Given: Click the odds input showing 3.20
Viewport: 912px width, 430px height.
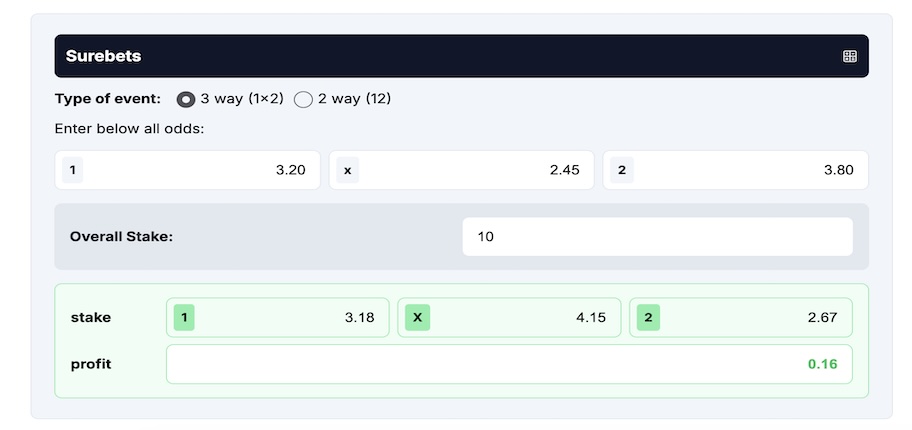Looking at the screenshot, I should point(187,170).
